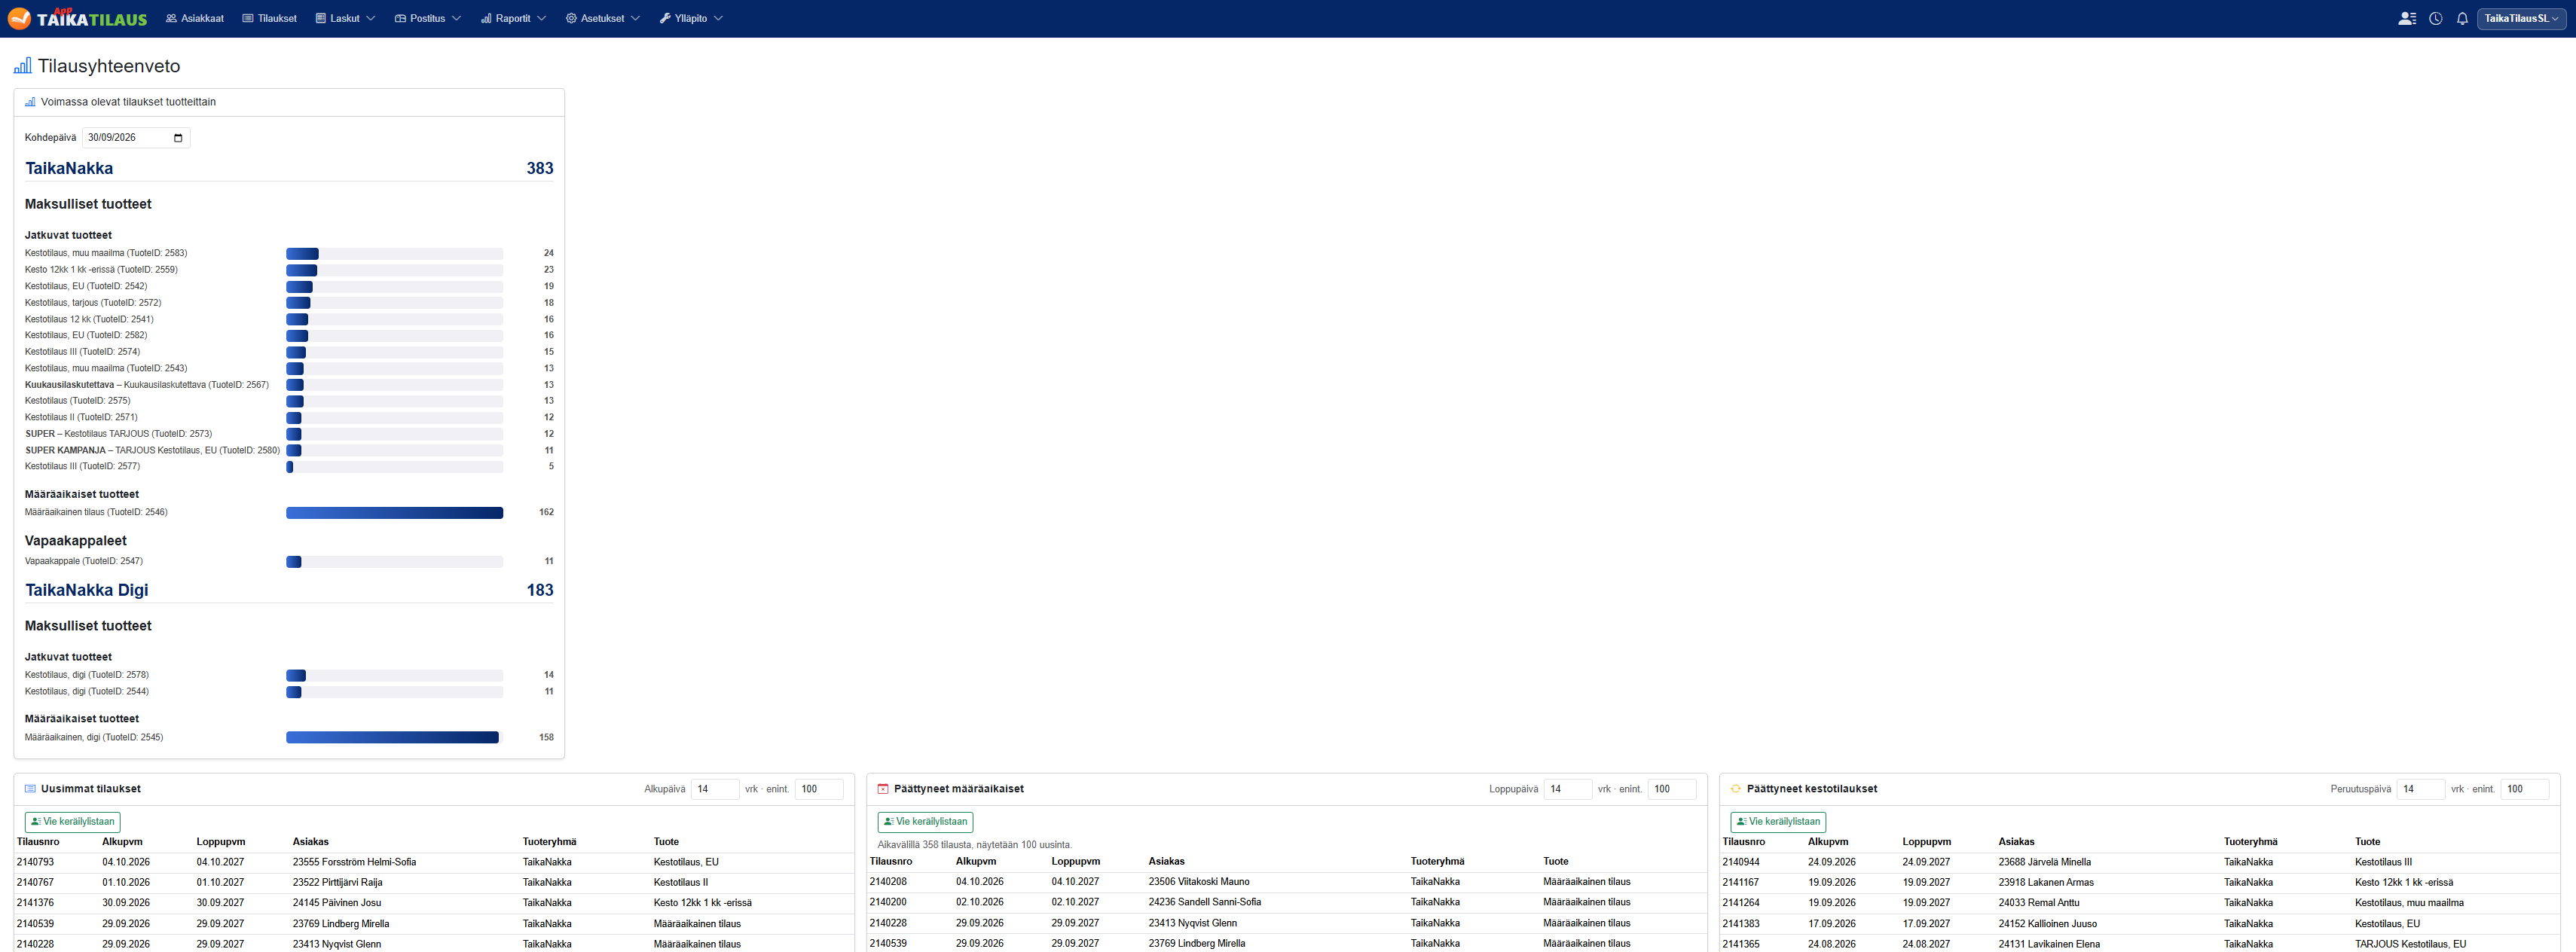Focus the Alkupäivä days field

click(715, 789)
